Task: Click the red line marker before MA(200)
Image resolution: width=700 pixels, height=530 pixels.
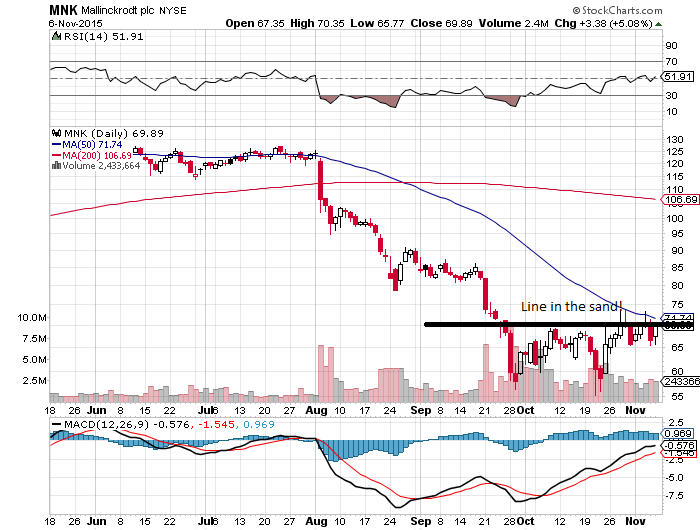Action: [57, 155]
